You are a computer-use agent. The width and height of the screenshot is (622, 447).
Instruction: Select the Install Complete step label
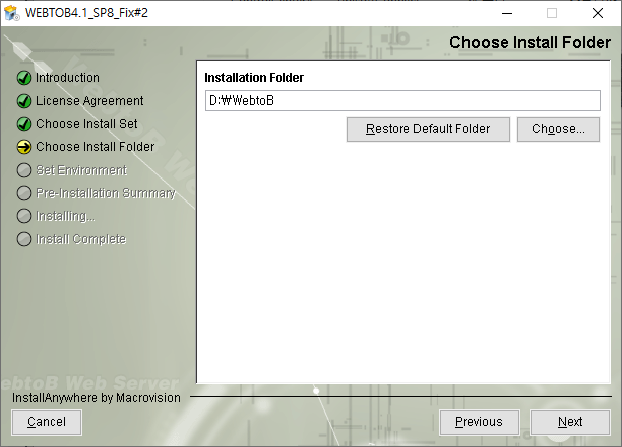pyautogui.click(x=81, y=239)
